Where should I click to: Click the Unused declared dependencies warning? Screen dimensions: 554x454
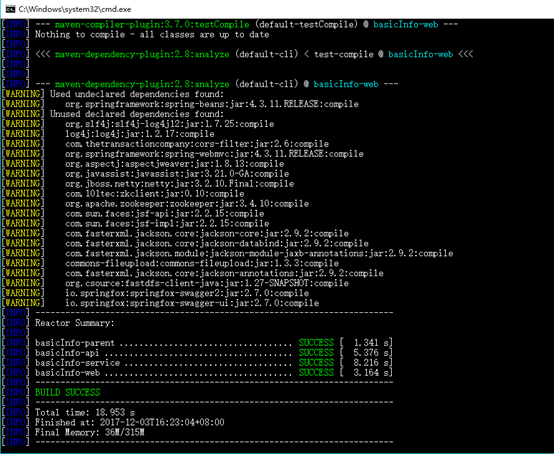[137, 114]
